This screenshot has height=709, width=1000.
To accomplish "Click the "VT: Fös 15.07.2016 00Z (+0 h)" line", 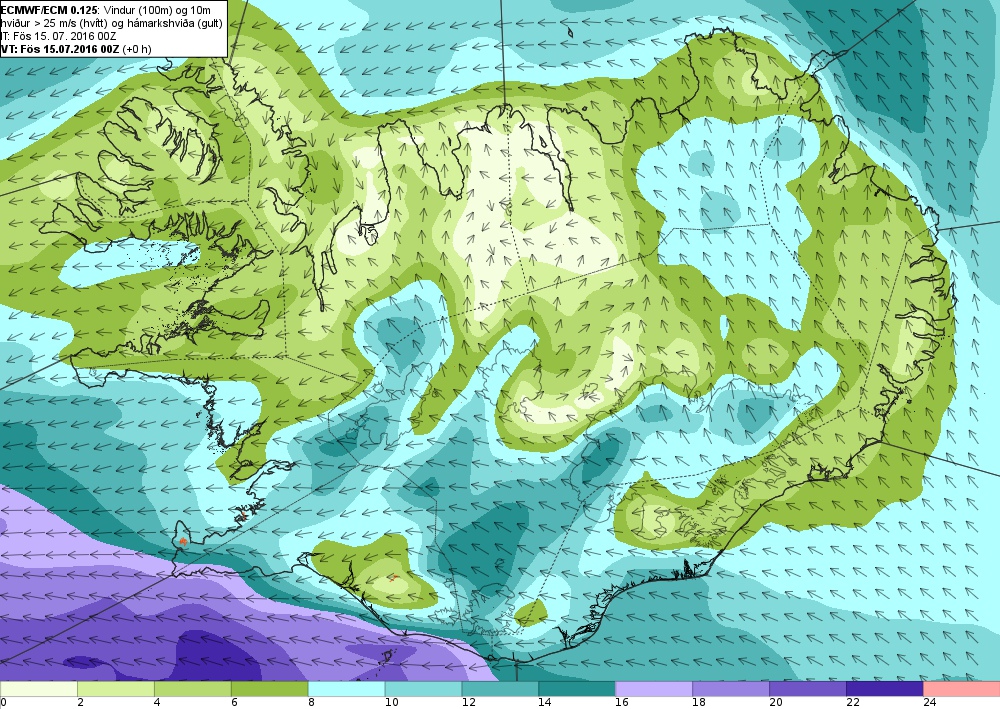I will tap(76, 48).
